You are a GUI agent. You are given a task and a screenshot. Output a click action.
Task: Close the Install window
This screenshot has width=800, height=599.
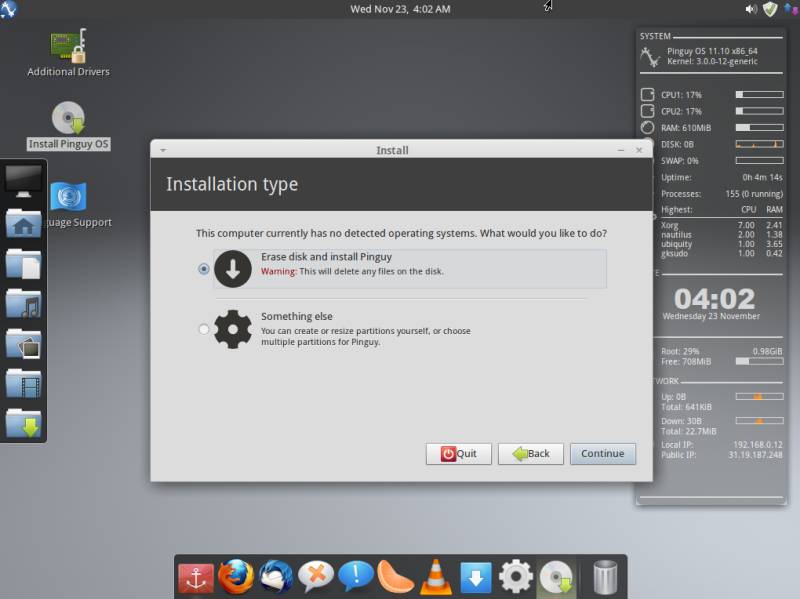(x=639, y=150)
